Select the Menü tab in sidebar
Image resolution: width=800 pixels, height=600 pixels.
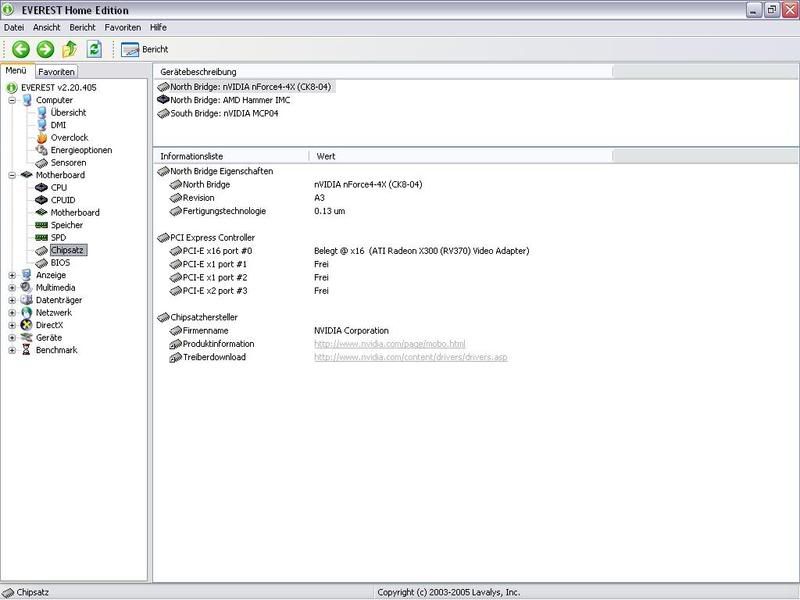click(16, 71)
